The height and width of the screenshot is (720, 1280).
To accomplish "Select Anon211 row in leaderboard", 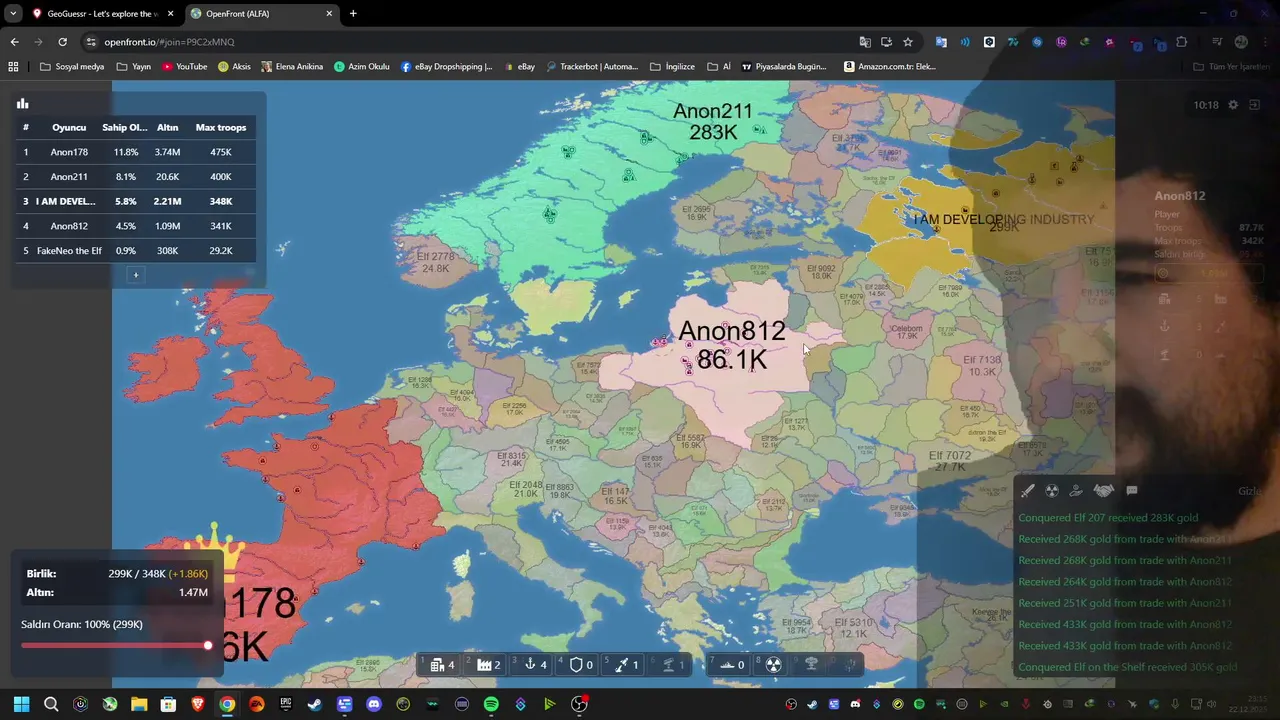I will [134, 177].
